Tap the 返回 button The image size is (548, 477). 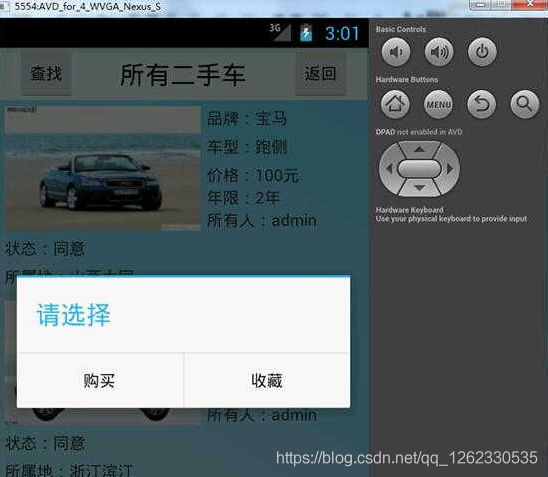[320, 74]
